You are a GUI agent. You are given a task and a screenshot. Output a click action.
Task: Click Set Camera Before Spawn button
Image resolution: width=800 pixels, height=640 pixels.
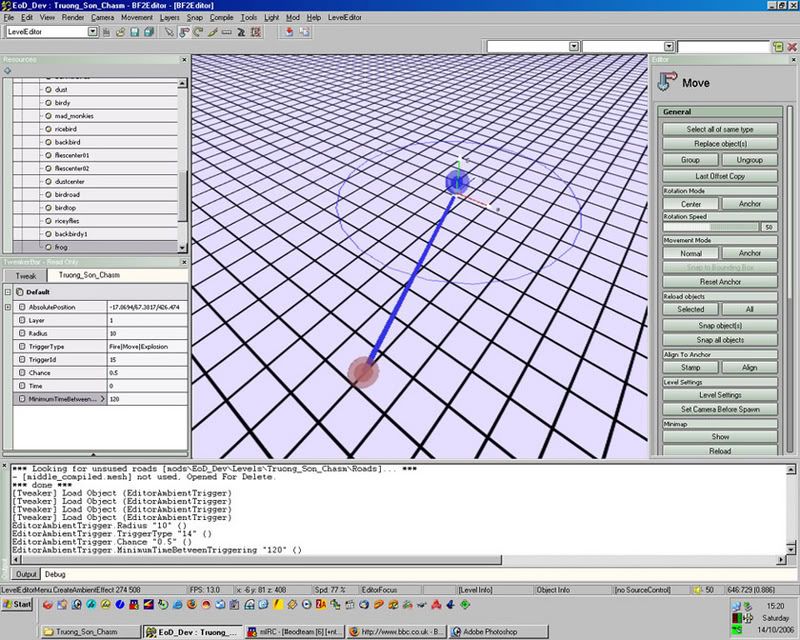(720, 409)
